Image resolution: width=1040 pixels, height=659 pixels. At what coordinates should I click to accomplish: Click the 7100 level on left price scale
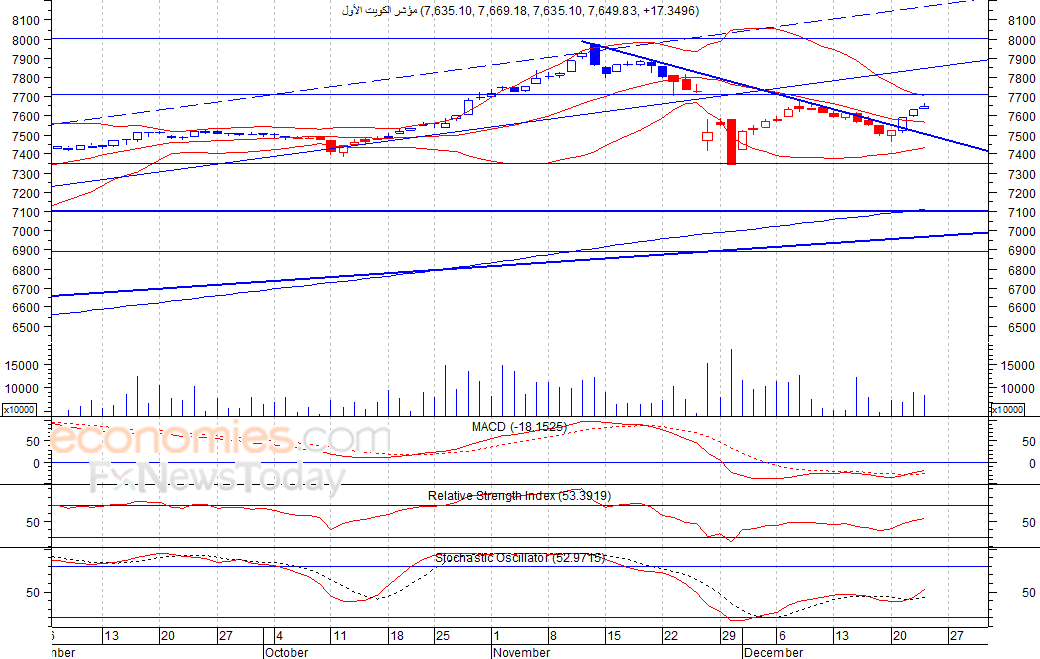26,212
